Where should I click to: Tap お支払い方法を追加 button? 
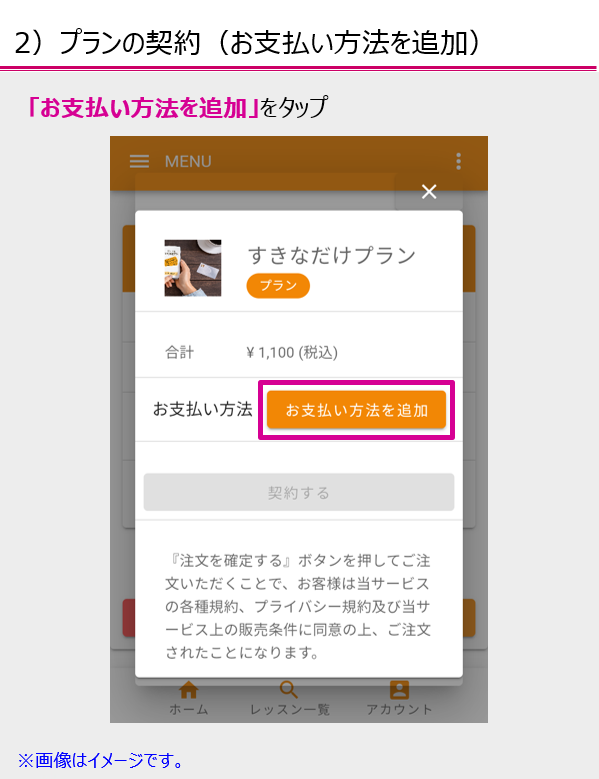[x=357, y=410]
